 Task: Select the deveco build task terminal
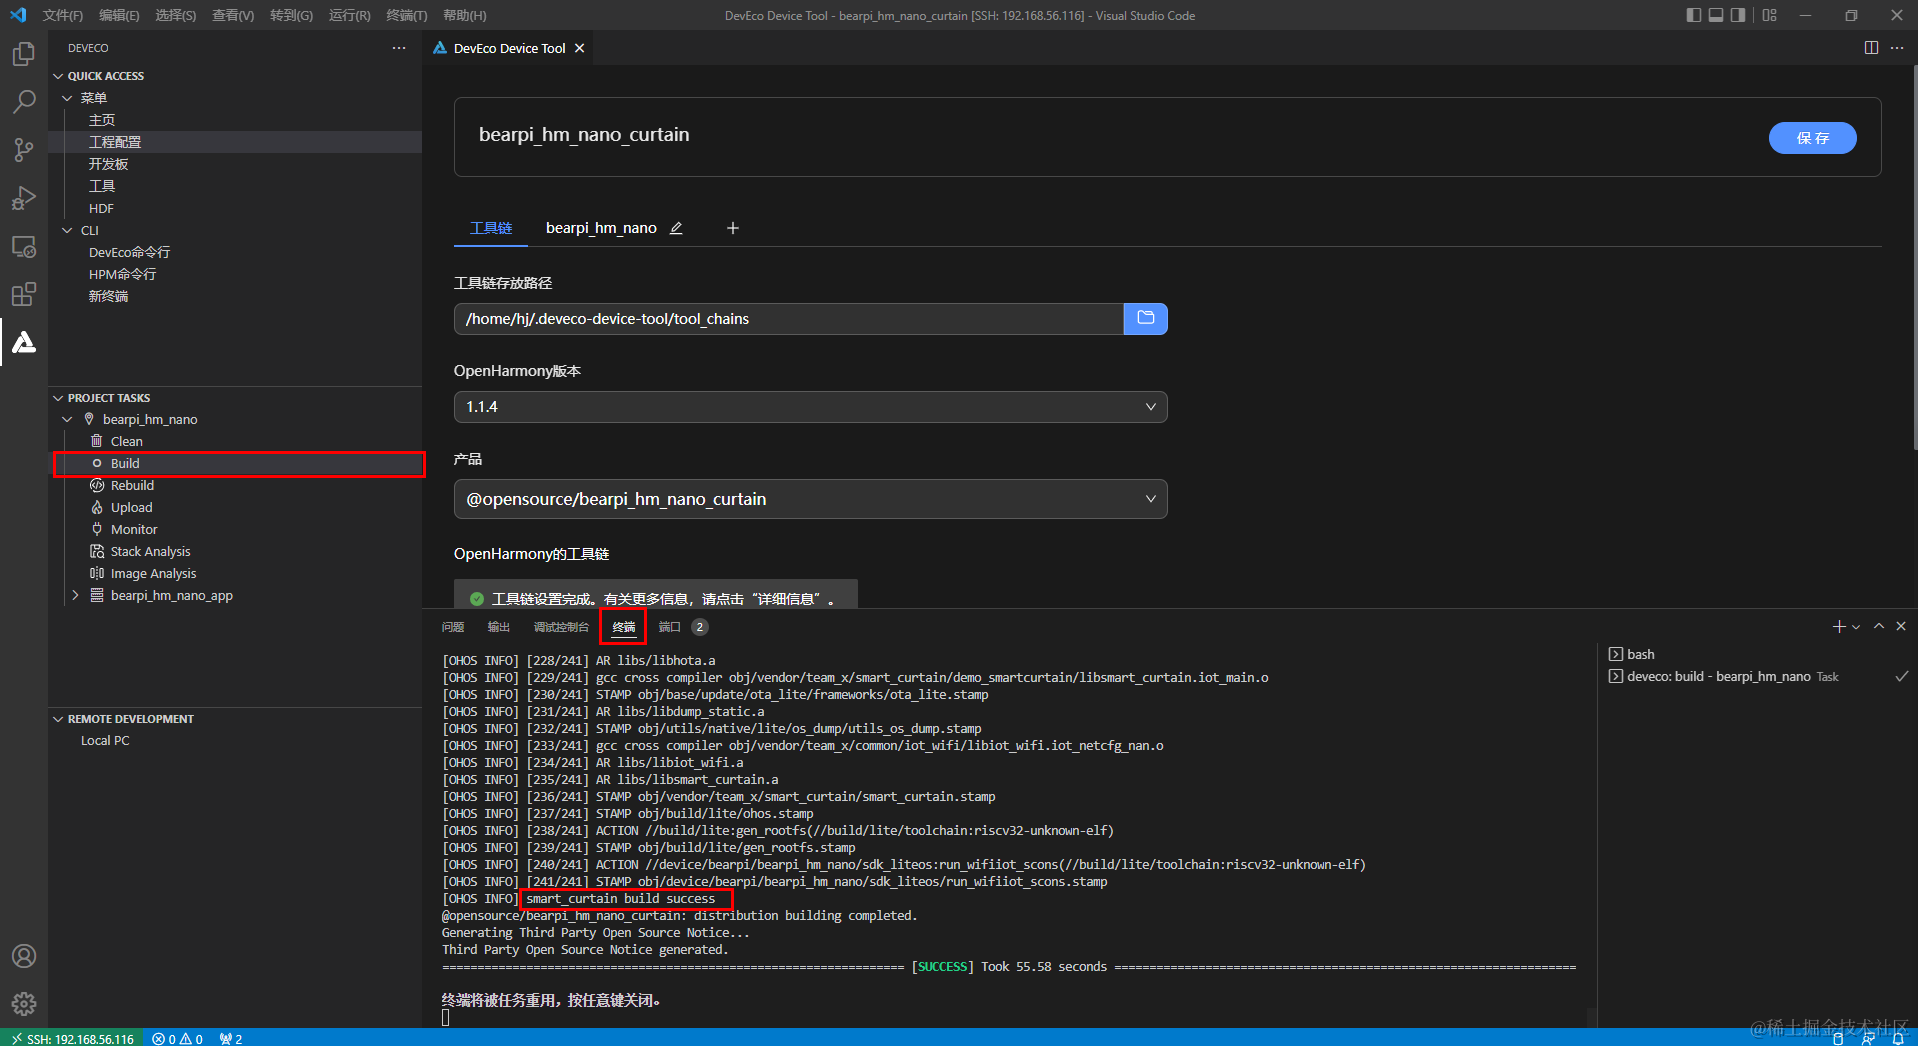tap(1756, 677)
